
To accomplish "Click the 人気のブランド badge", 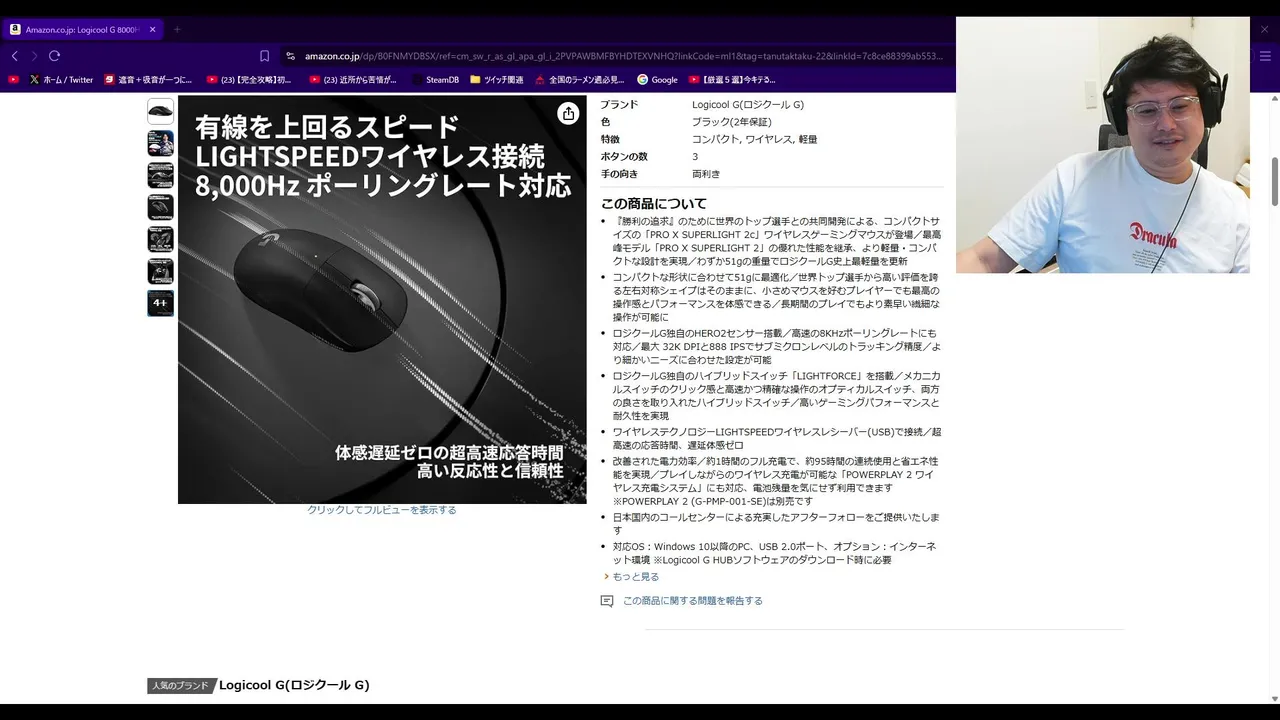I will [181, 686].
